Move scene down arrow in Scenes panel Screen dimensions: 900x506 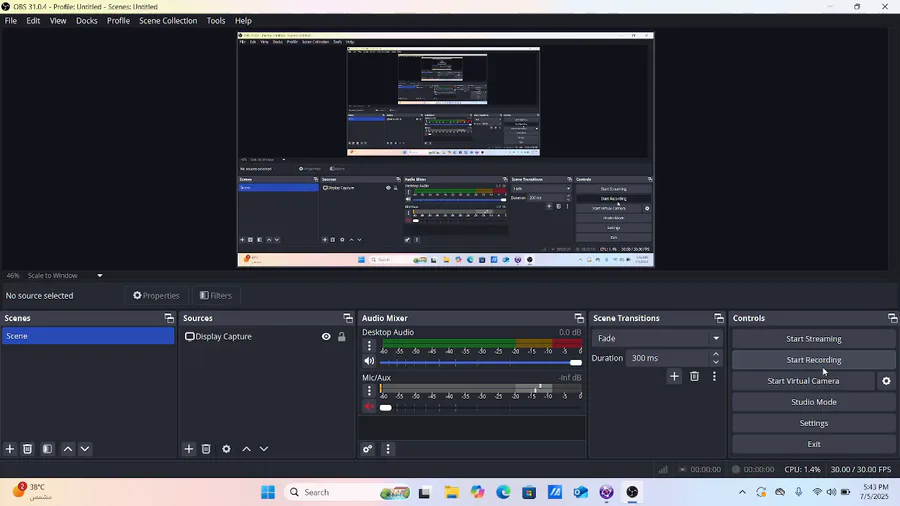85,449
